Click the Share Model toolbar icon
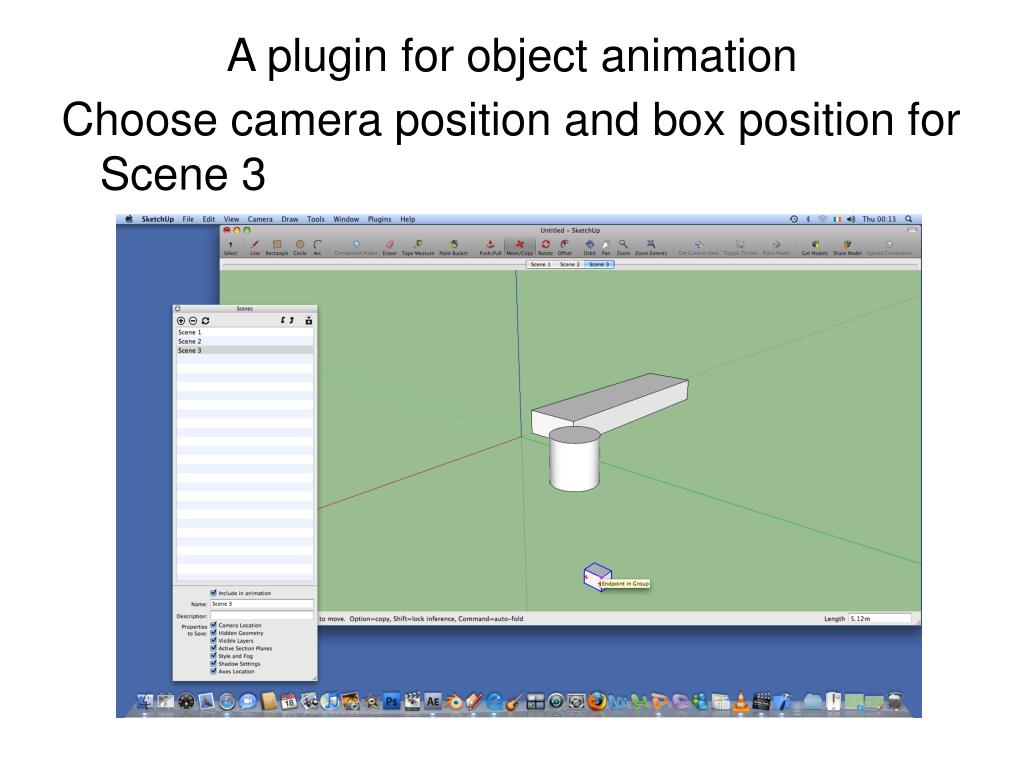This screenshot has height=768, width=1024. pyautogui.click(x=847, y=246)
